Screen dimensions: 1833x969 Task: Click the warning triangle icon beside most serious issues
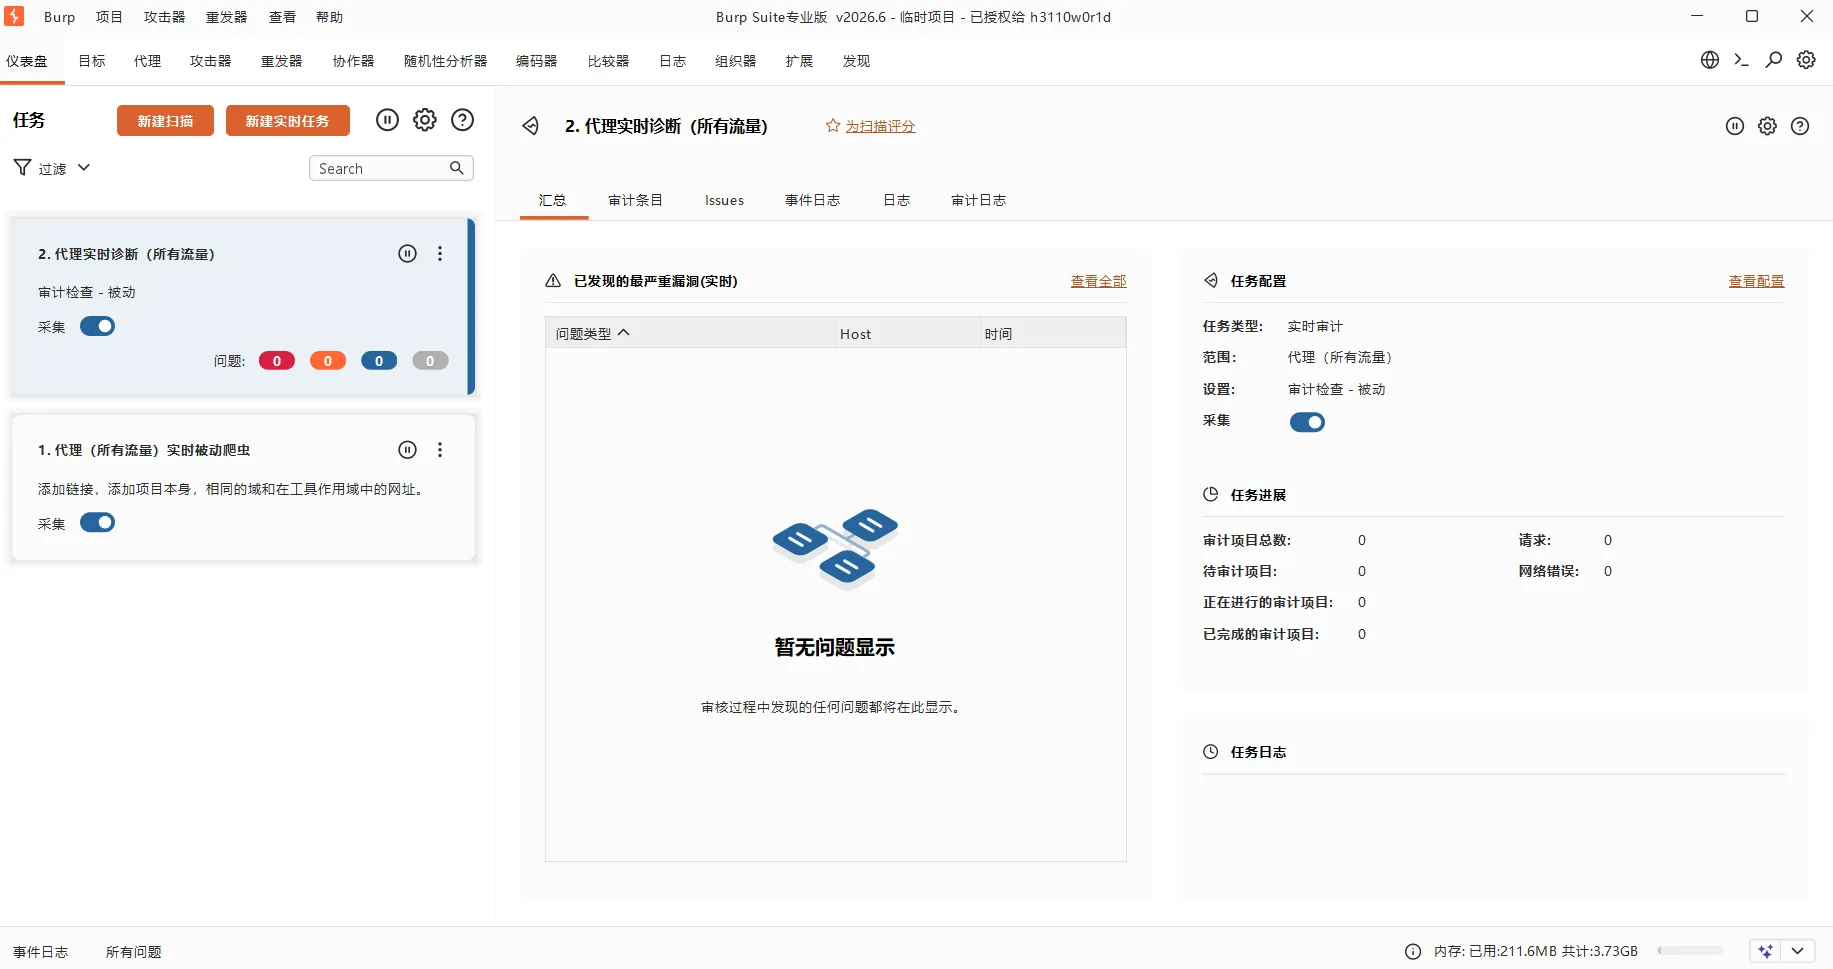tap(553, 281)
